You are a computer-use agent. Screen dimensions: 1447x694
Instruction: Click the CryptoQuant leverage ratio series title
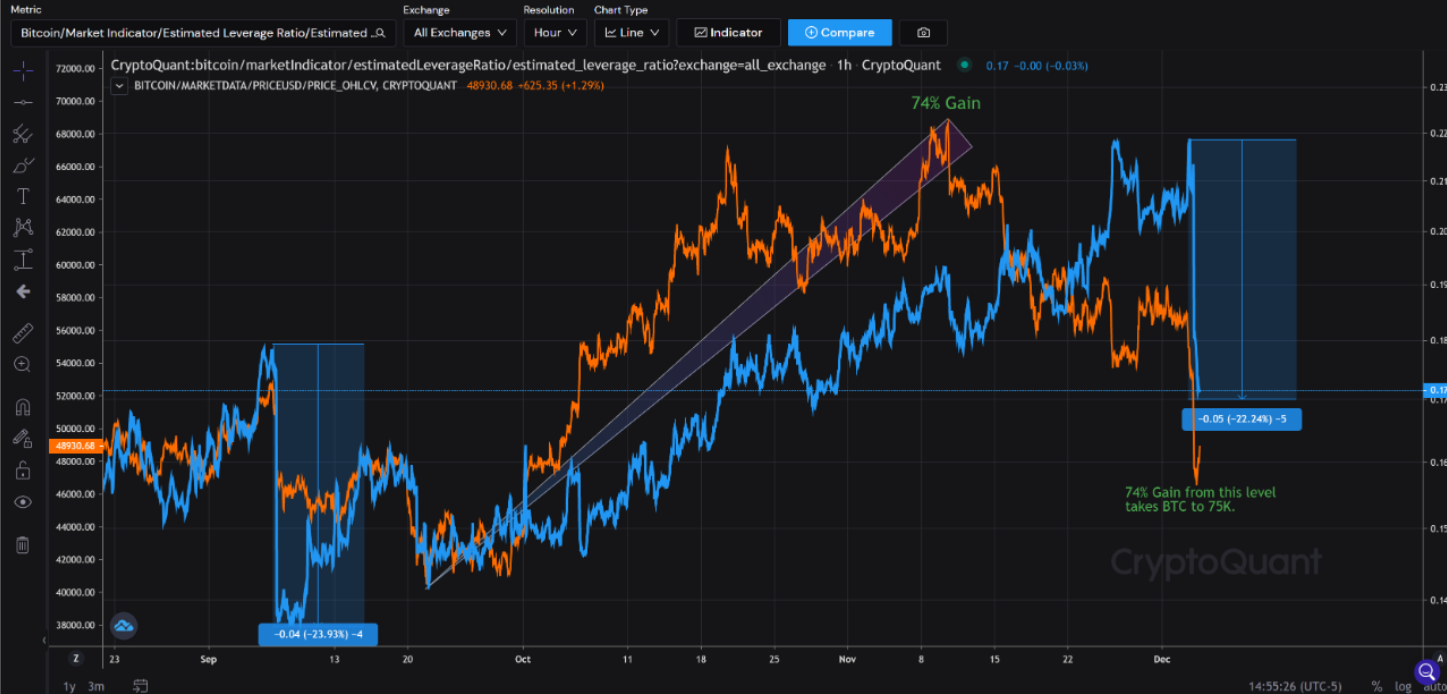point(525,65)
